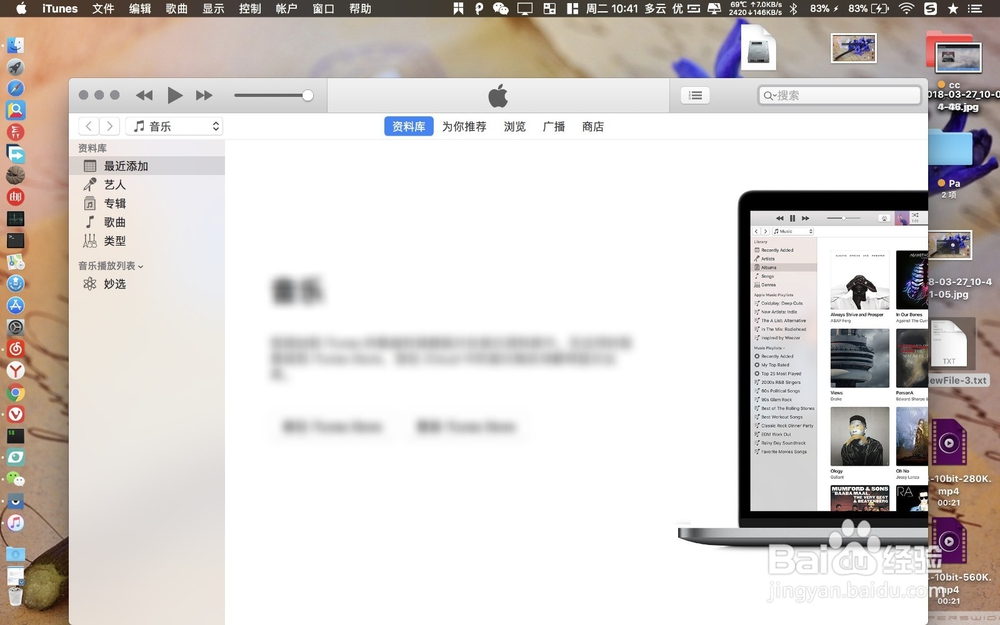Open App Store from the Dock
1000x625 pixels.
click(15, 305)
